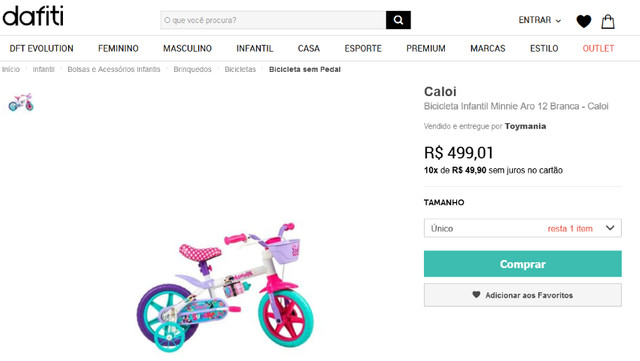Open the shopping bag icon

(608, 21)
